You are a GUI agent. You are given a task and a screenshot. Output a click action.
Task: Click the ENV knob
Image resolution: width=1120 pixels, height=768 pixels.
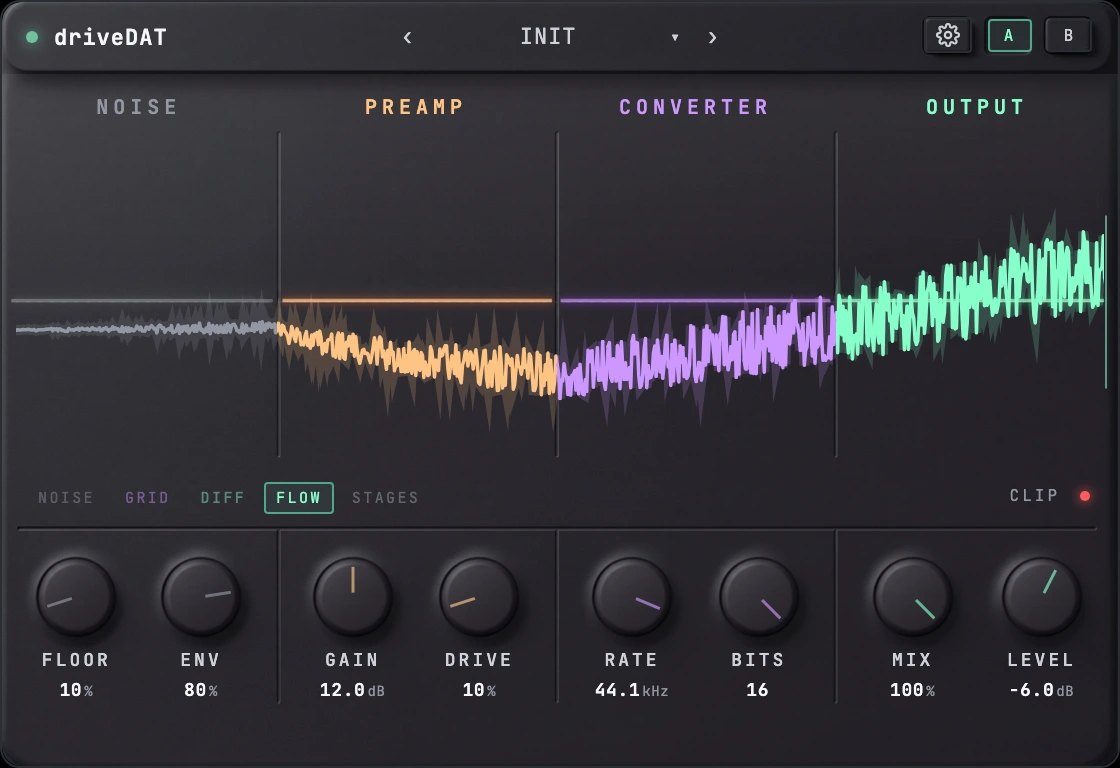pyautogui.click(x=201, y=596)
